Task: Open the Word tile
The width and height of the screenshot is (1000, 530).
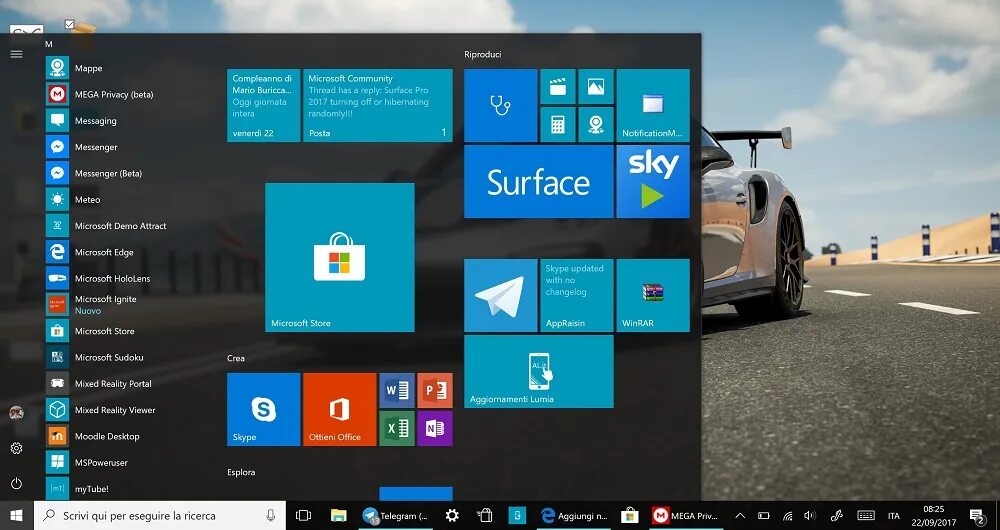Action: (x=397, y=390)
